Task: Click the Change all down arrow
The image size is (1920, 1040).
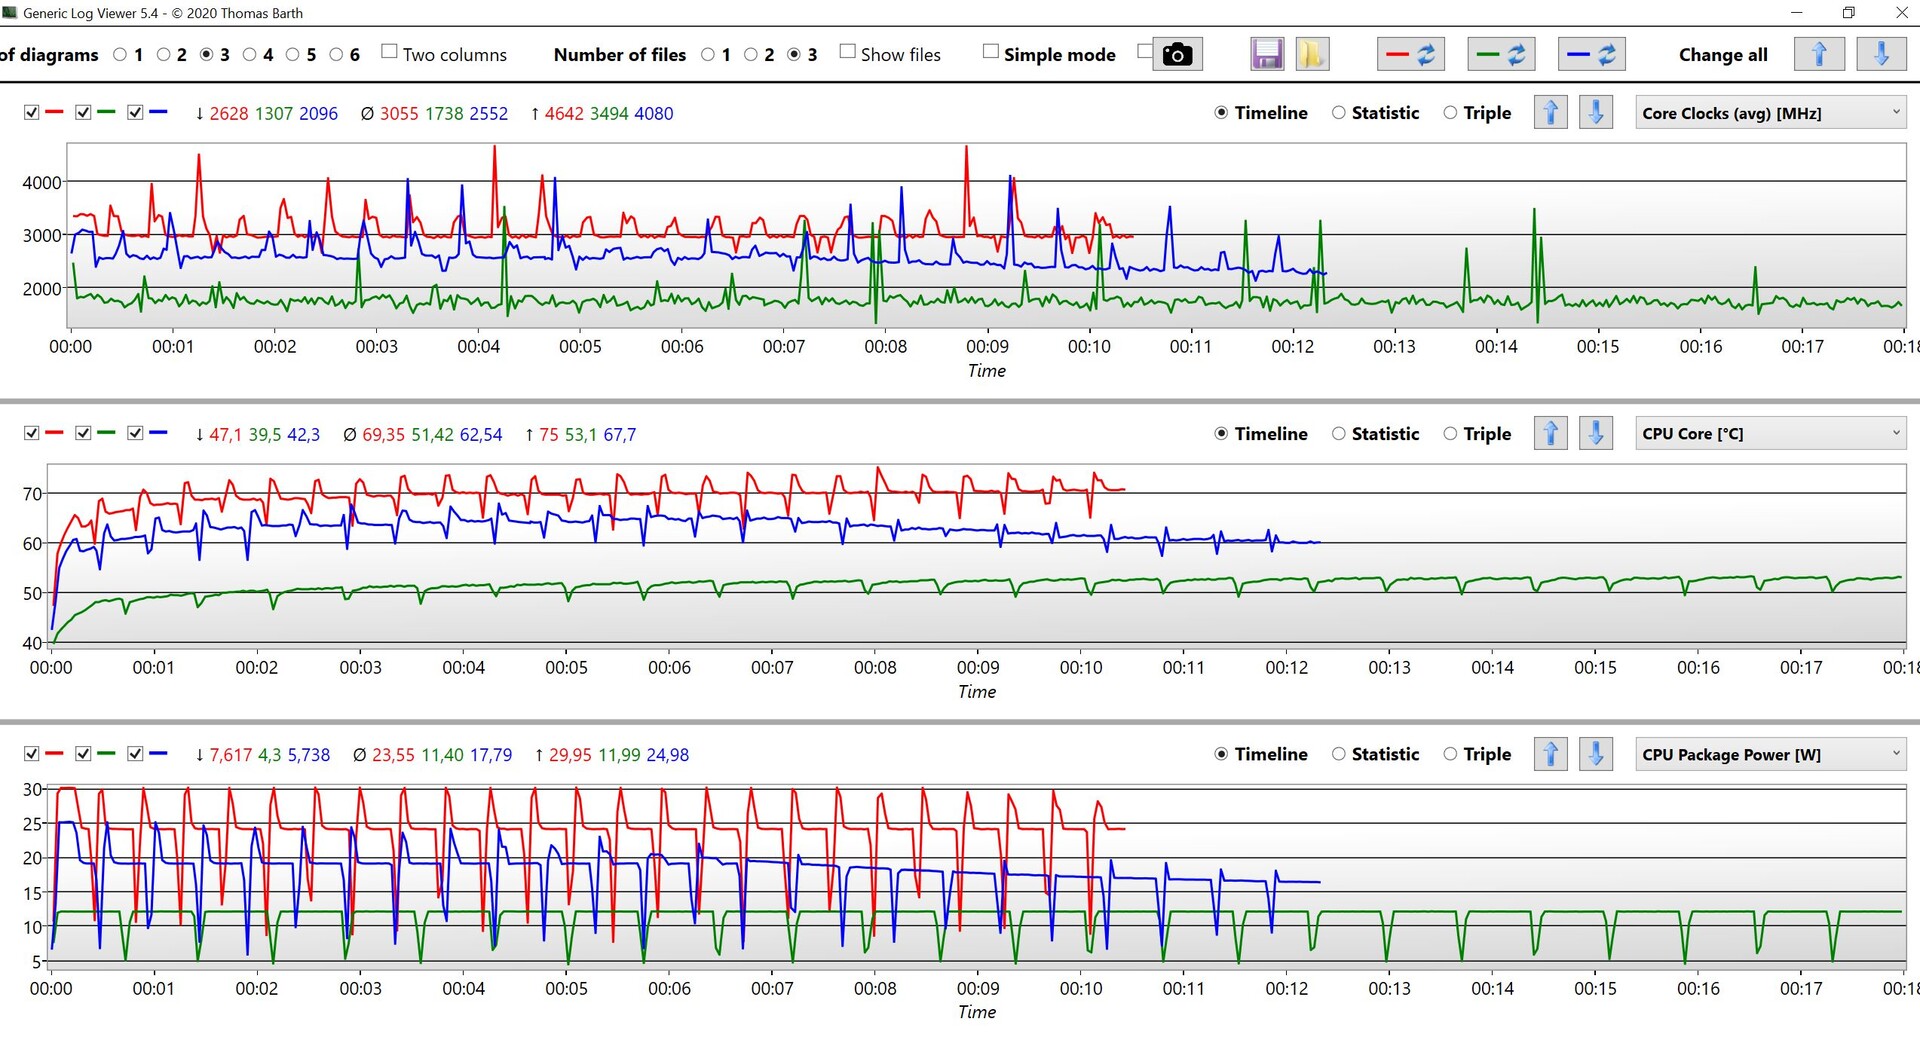Action: point(1881,54)
